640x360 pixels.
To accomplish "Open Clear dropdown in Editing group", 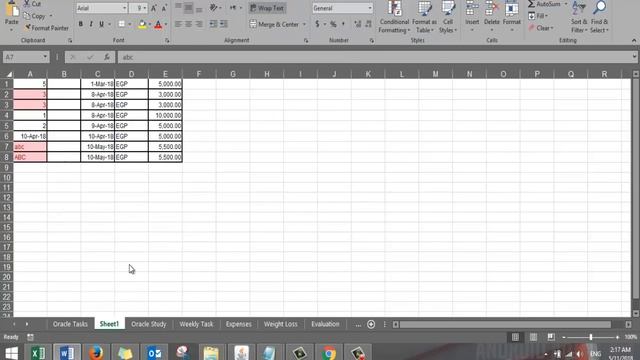I will (x=541, y=28).
